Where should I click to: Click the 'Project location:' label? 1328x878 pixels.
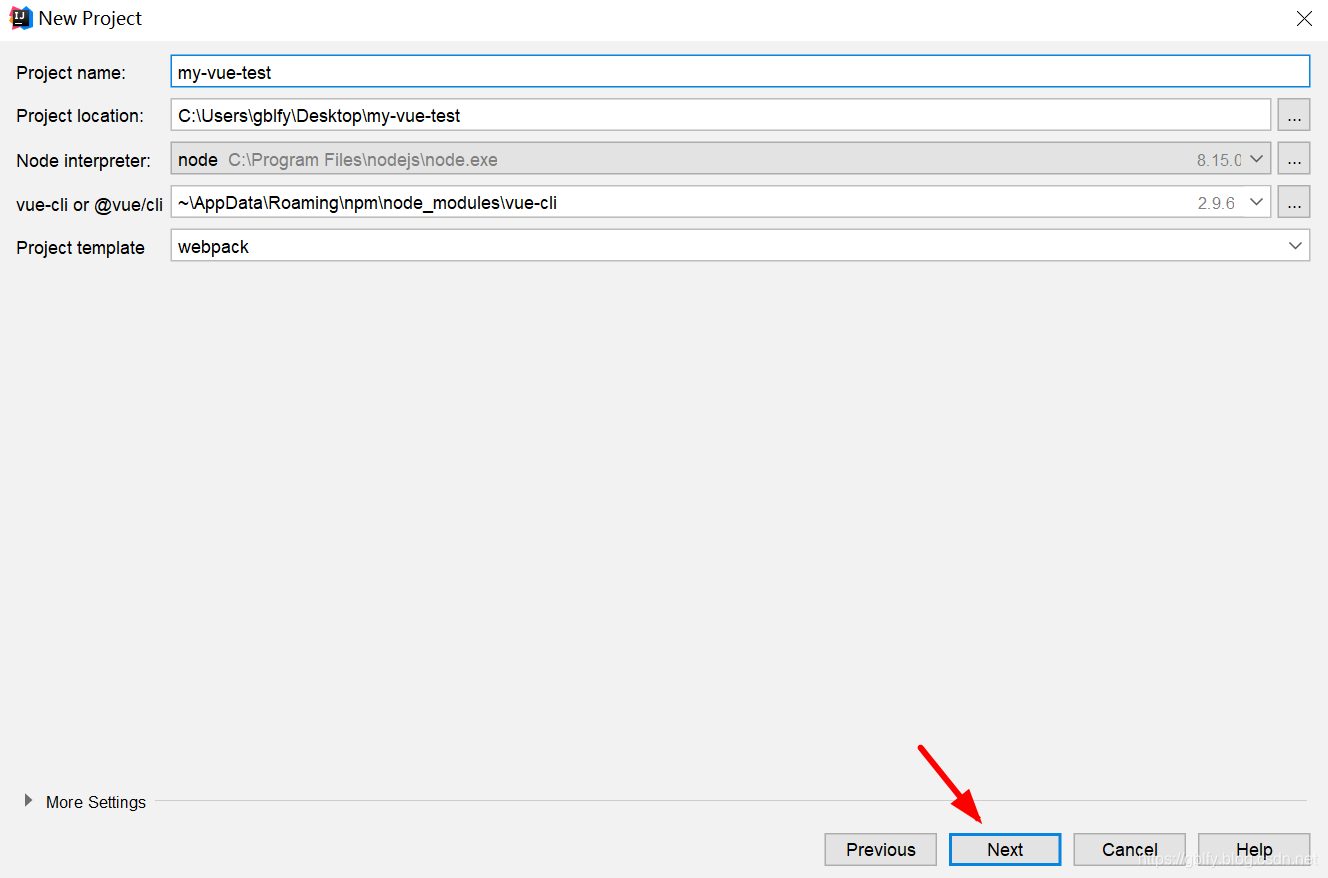80,116
